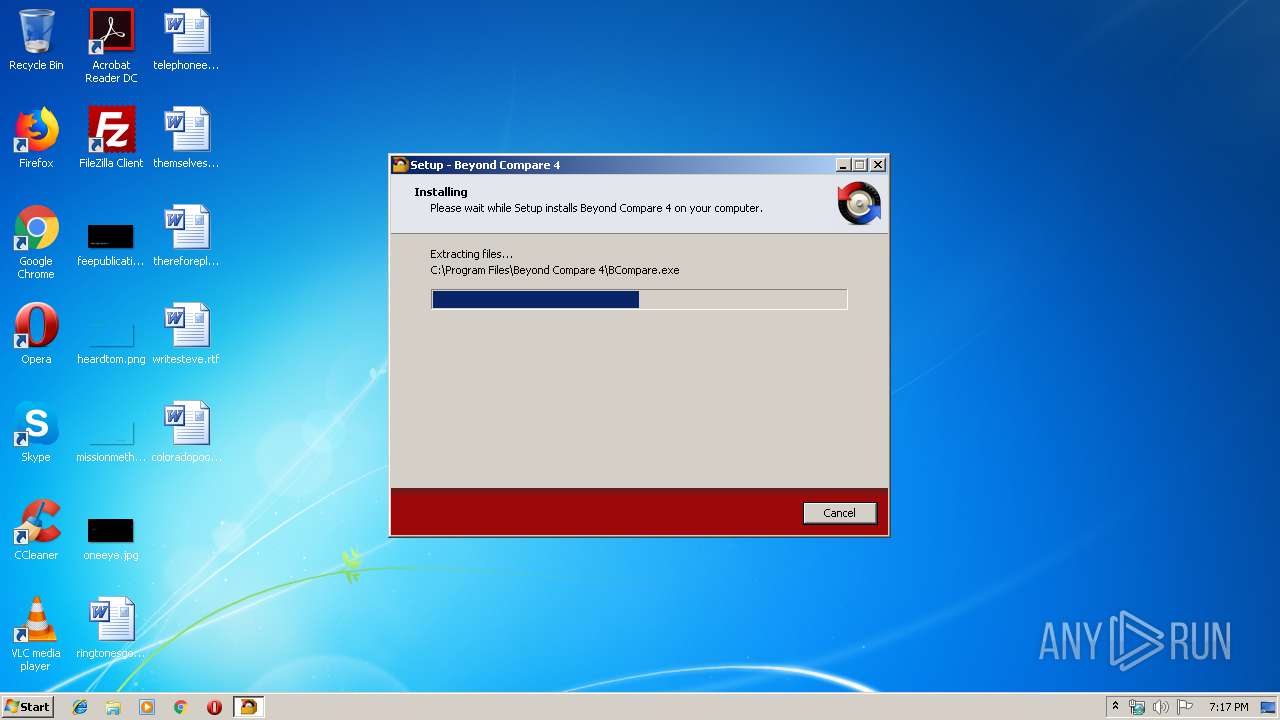Open the Recycle Bin desktop icon
This screenshot has height=720, width=1280.
[x=36, y=40]
